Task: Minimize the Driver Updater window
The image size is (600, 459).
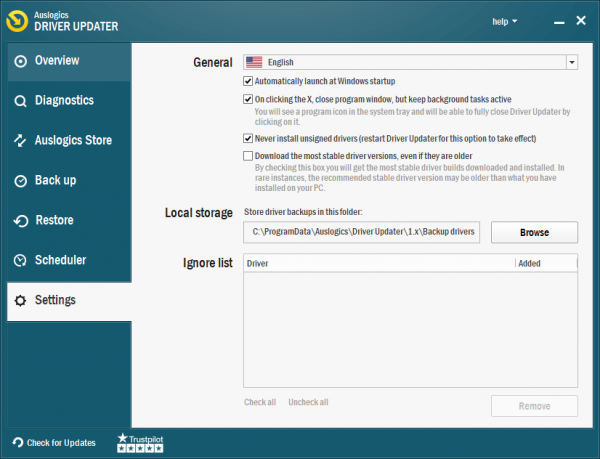Action: (x=559, y=22)
